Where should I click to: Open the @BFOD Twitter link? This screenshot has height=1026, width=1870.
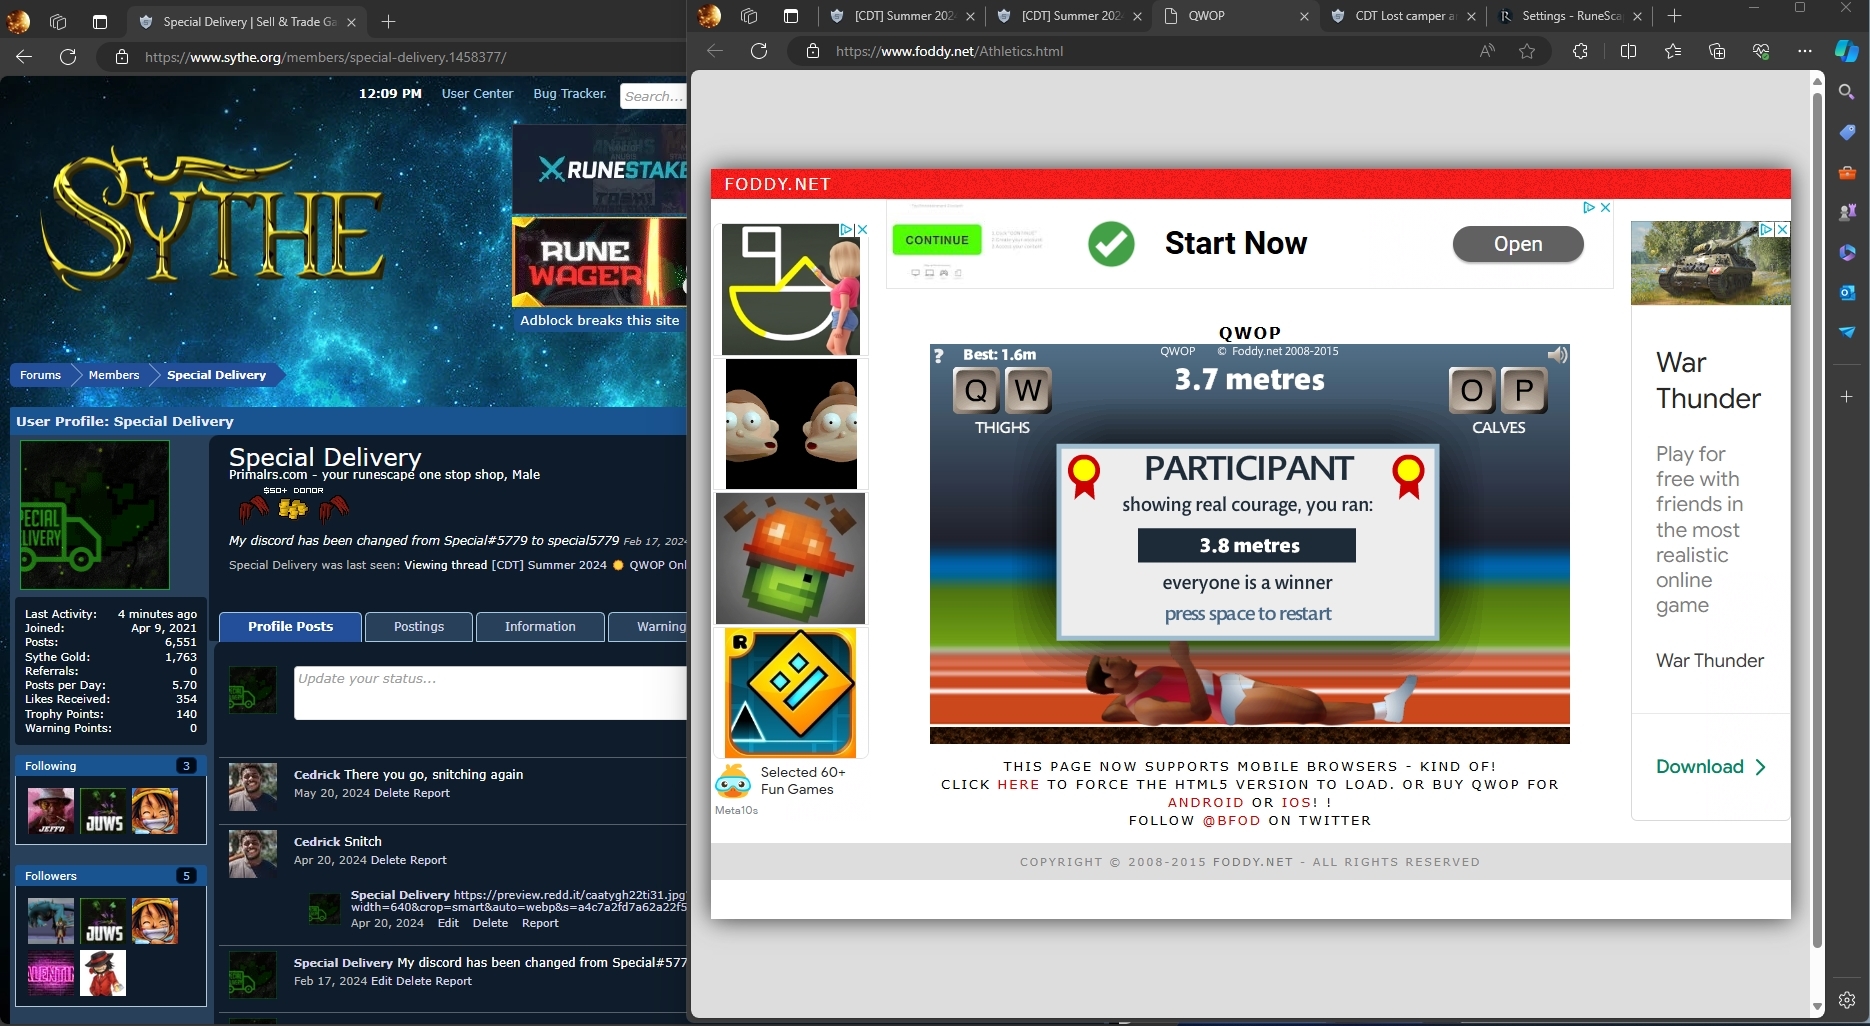[1231, 821]
